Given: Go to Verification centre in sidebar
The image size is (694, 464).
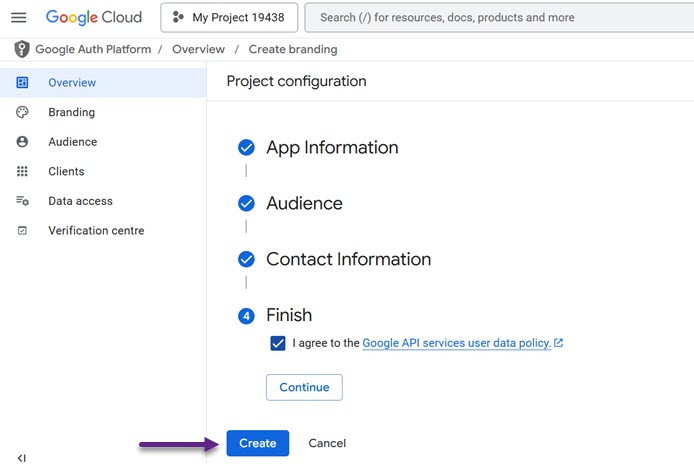Looking at the screenshot, I should pos(96,231).
